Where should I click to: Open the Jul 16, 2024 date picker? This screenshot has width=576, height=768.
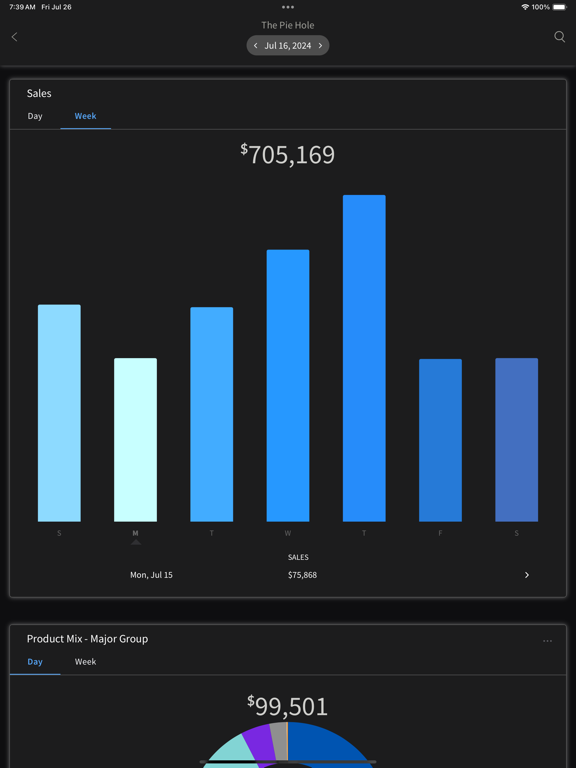click(x=288, y=46)
